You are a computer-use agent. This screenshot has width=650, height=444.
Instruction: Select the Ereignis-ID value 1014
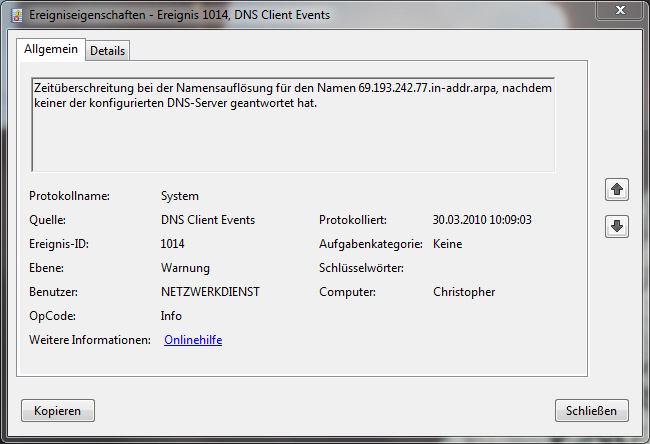tap(172, 244)
